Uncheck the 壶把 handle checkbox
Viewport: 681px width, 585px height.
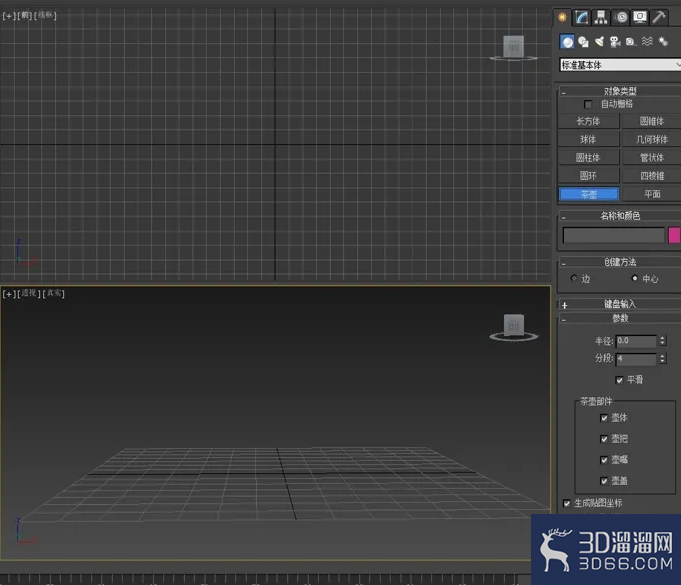(x=604, y=439)
